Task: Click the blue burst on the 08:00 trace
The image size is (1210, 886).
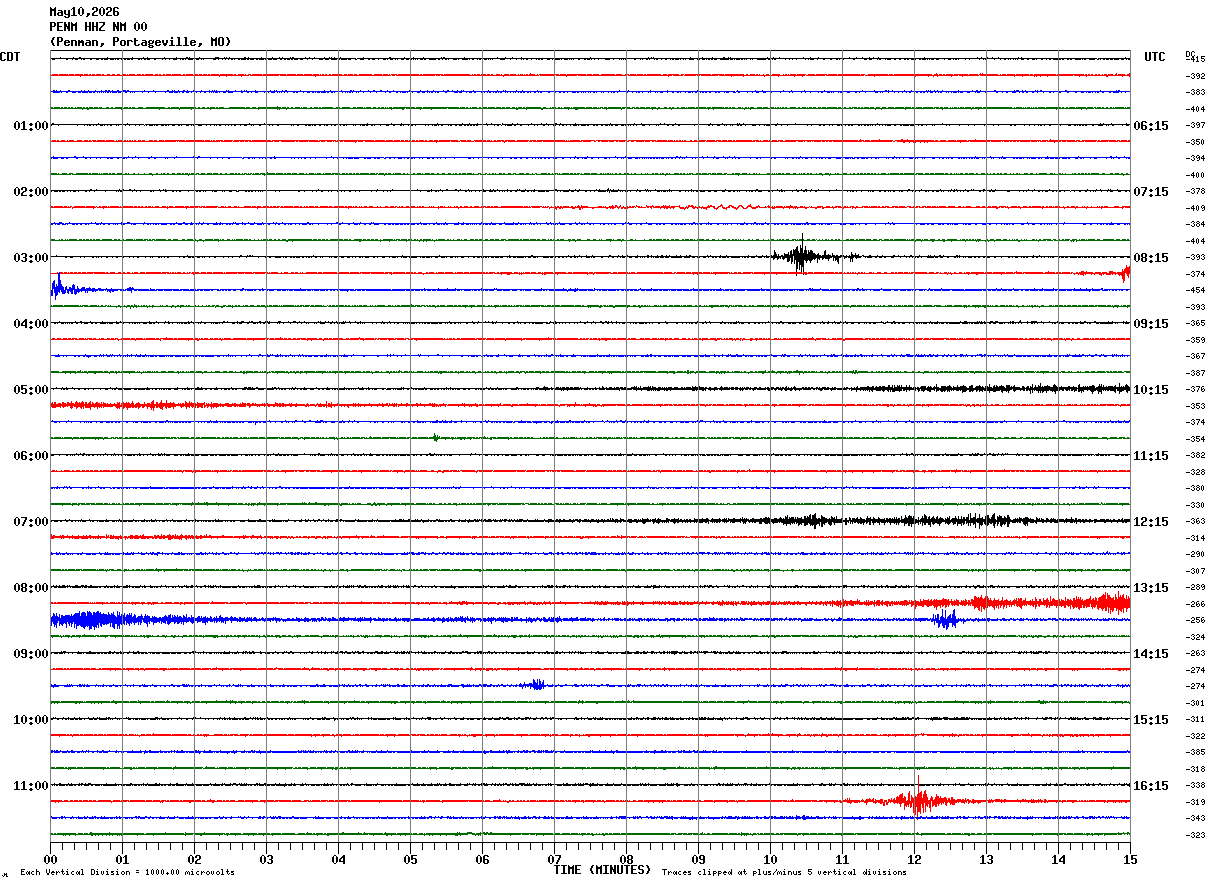Action: [944, 620]
